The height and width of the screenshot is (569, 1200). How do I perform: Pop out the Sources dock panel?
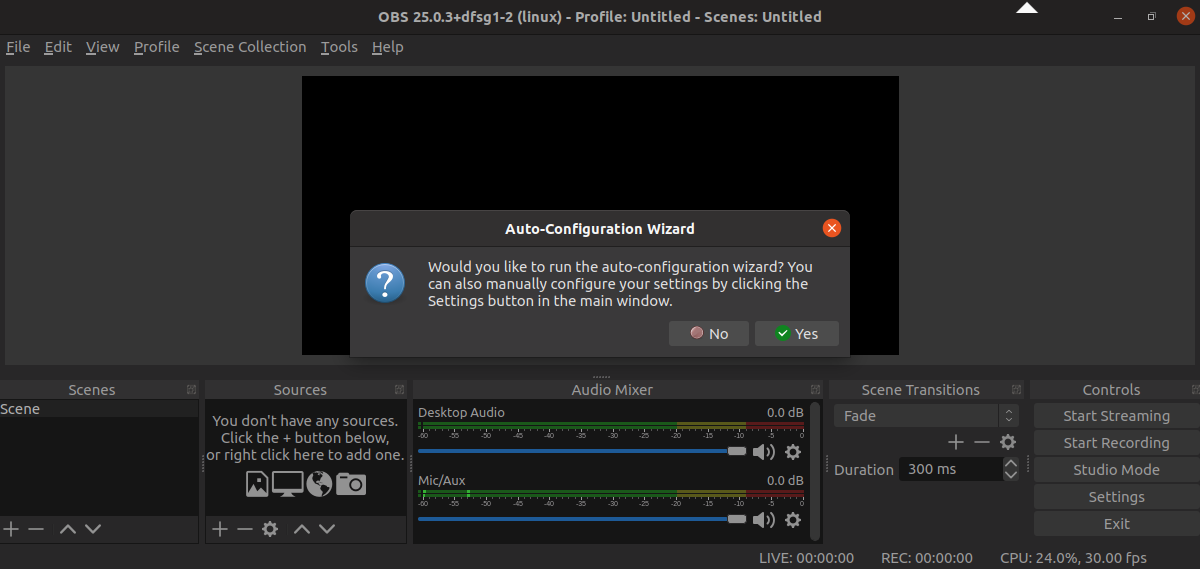pos(400,389)
